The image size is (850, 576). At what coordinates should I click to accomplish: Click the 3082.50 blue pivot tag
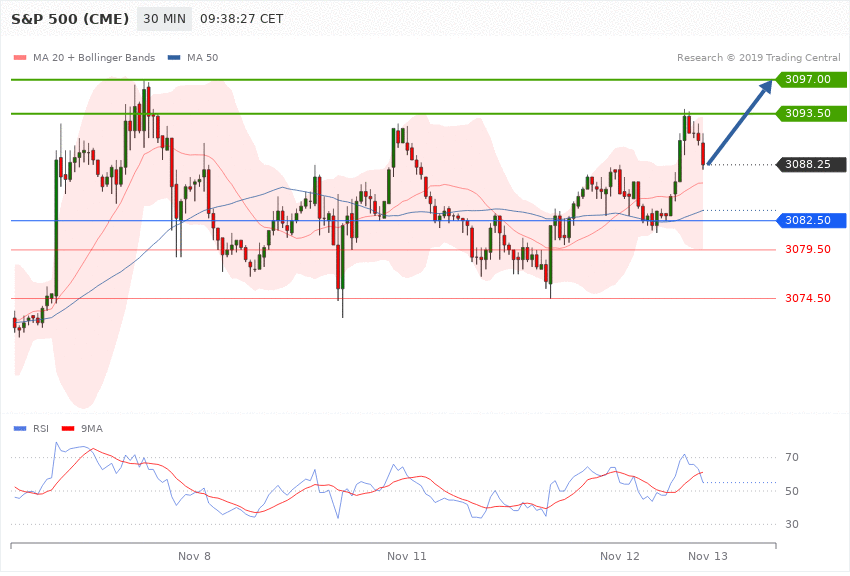click(x=811, y=220)
